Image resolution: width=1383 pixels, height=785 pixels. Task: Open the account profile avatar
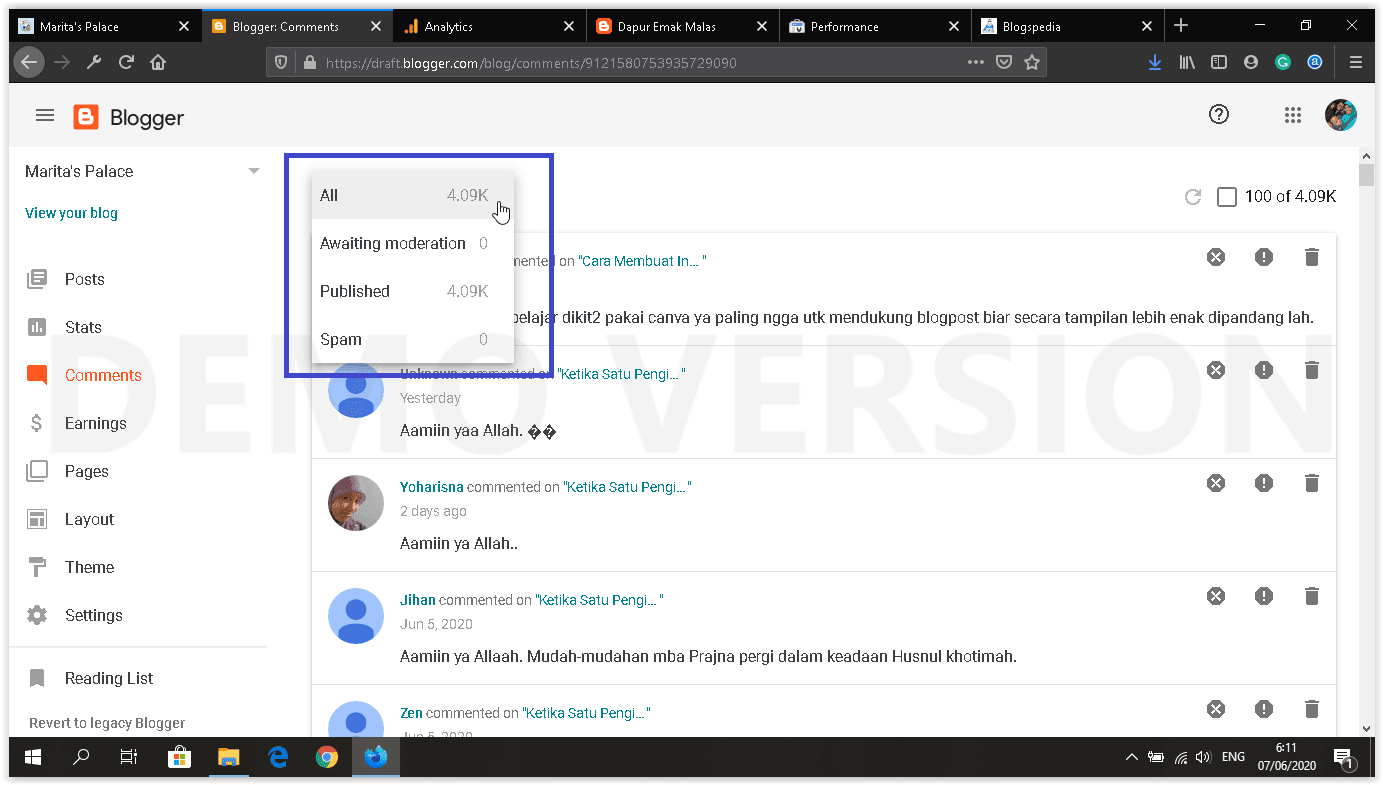click(1341, 115)
